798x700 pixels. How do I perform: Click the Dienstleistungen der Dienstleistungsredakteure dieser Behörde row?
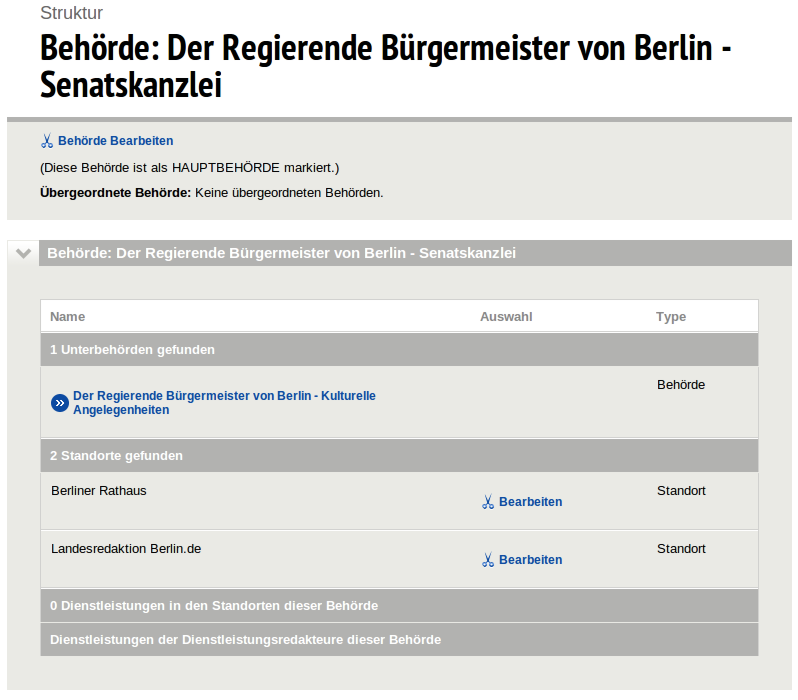pos(400,640)
